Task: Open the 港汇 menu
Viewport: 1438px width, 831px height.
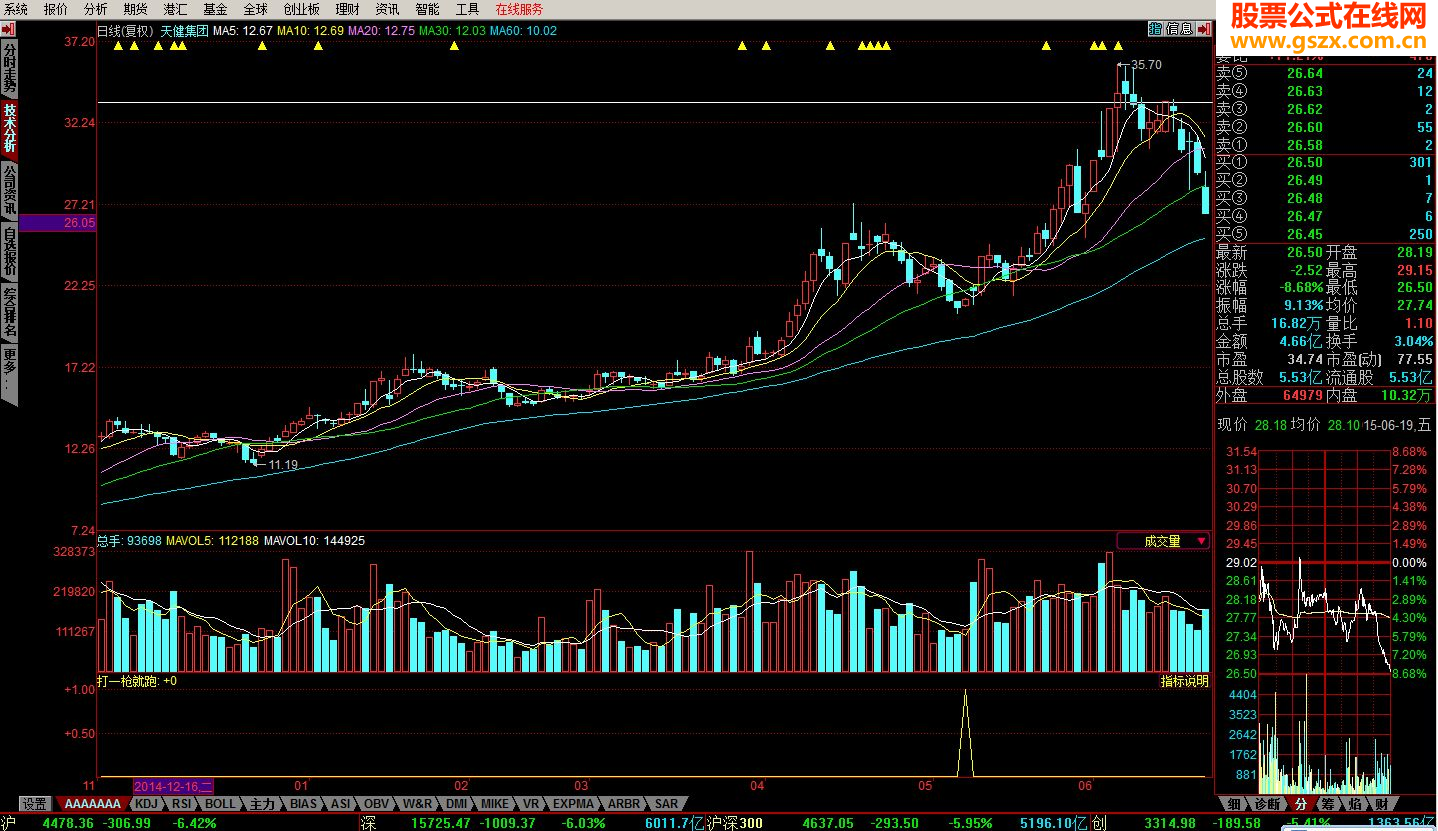Action: tap(175, 9)
